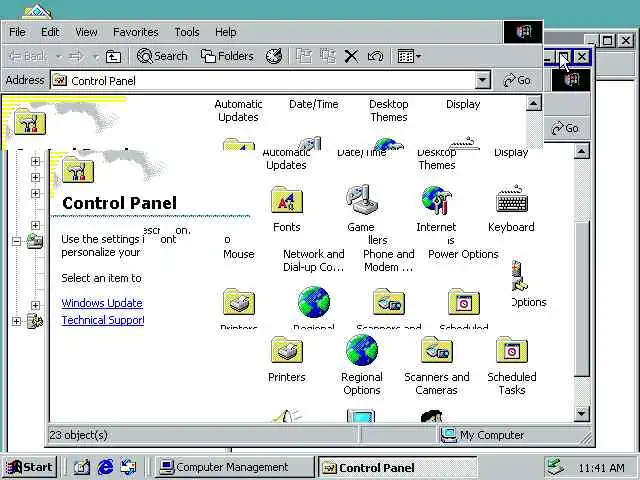Click the 23 object(s) status text
This screenshot has height=480, width=640.
pyautogui.click(x=78, y=435)
